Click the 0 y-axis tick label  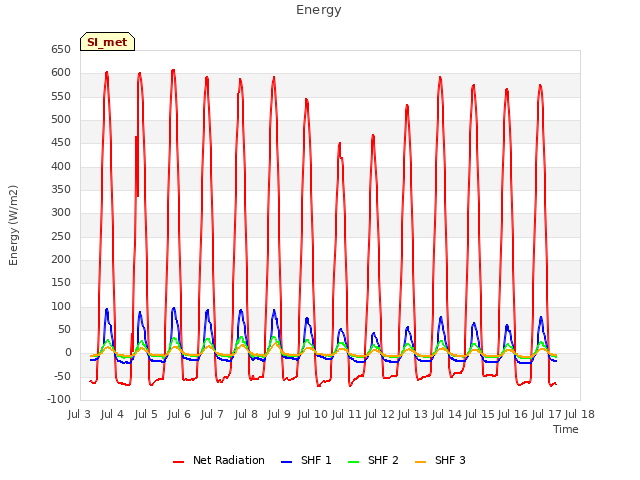[x=68, y=353]
